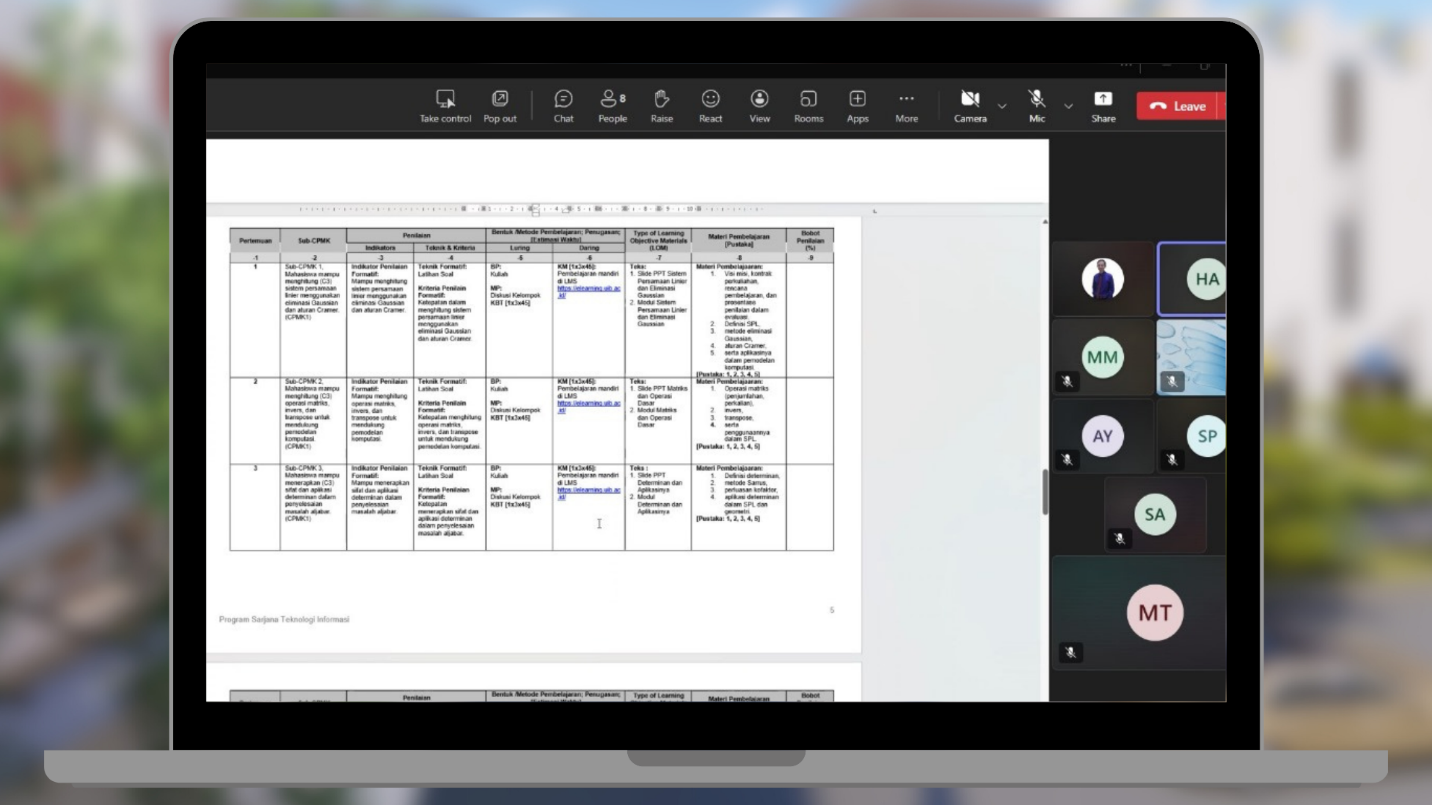The width and height of the screenshot is (1432, 805).
Task: Click the red Leave button
Action: tap(1177, 105)
